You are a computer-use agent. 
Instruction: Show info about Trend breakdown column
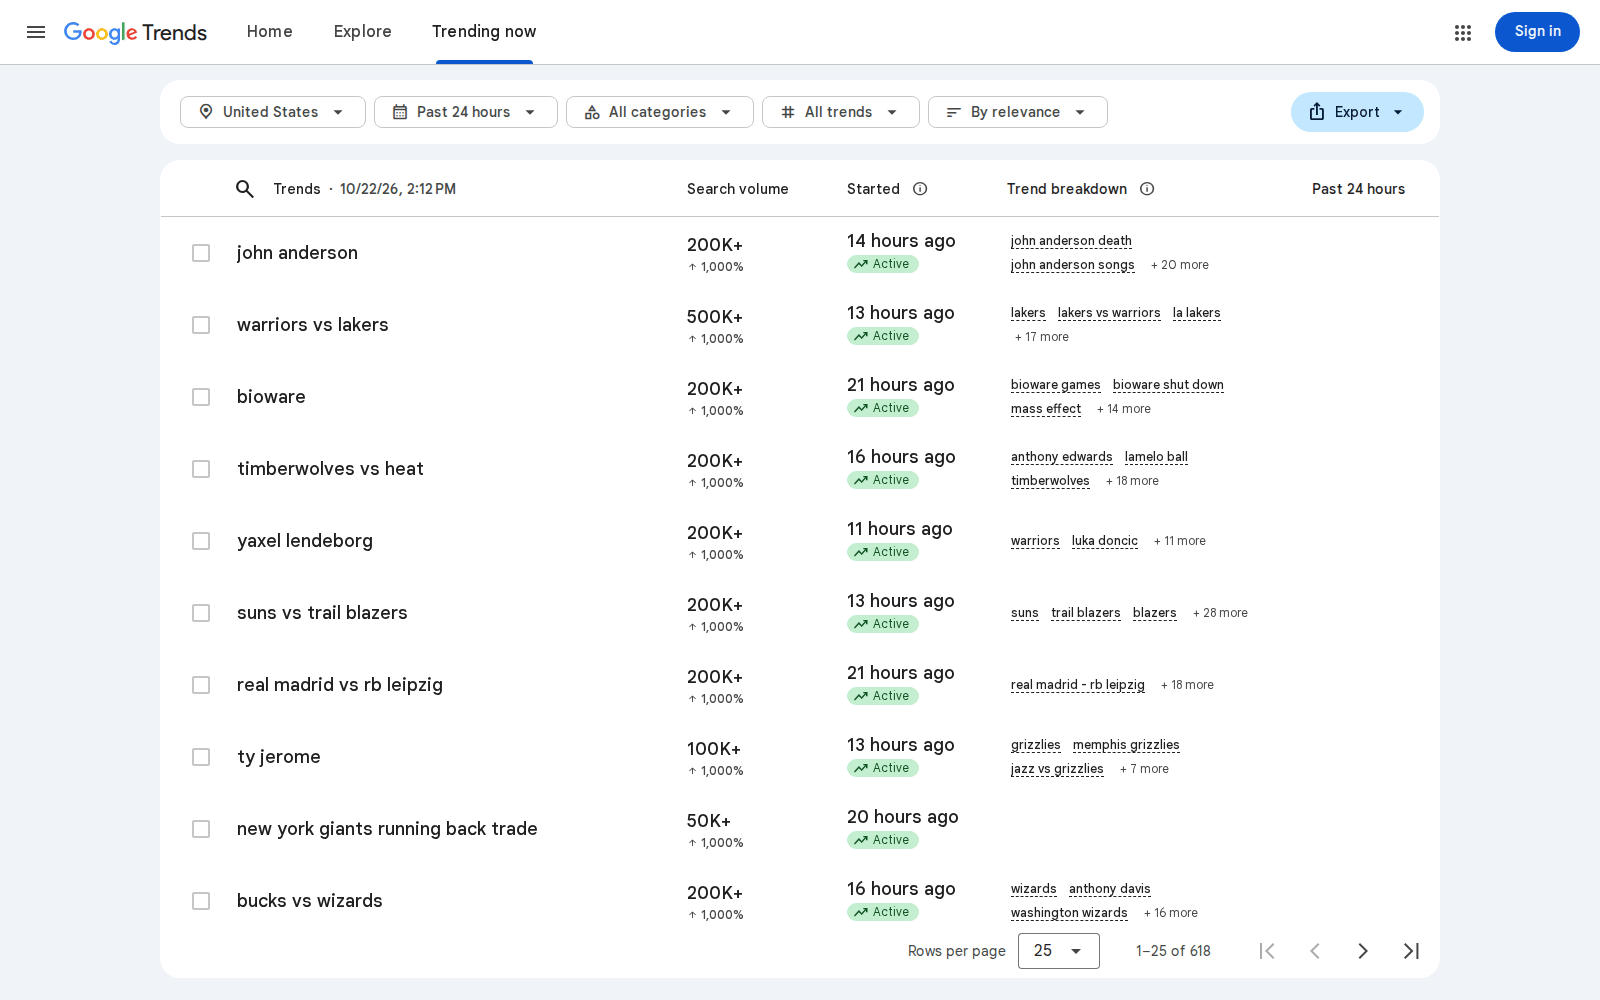pyautogui.click(x=1147, y=189)
